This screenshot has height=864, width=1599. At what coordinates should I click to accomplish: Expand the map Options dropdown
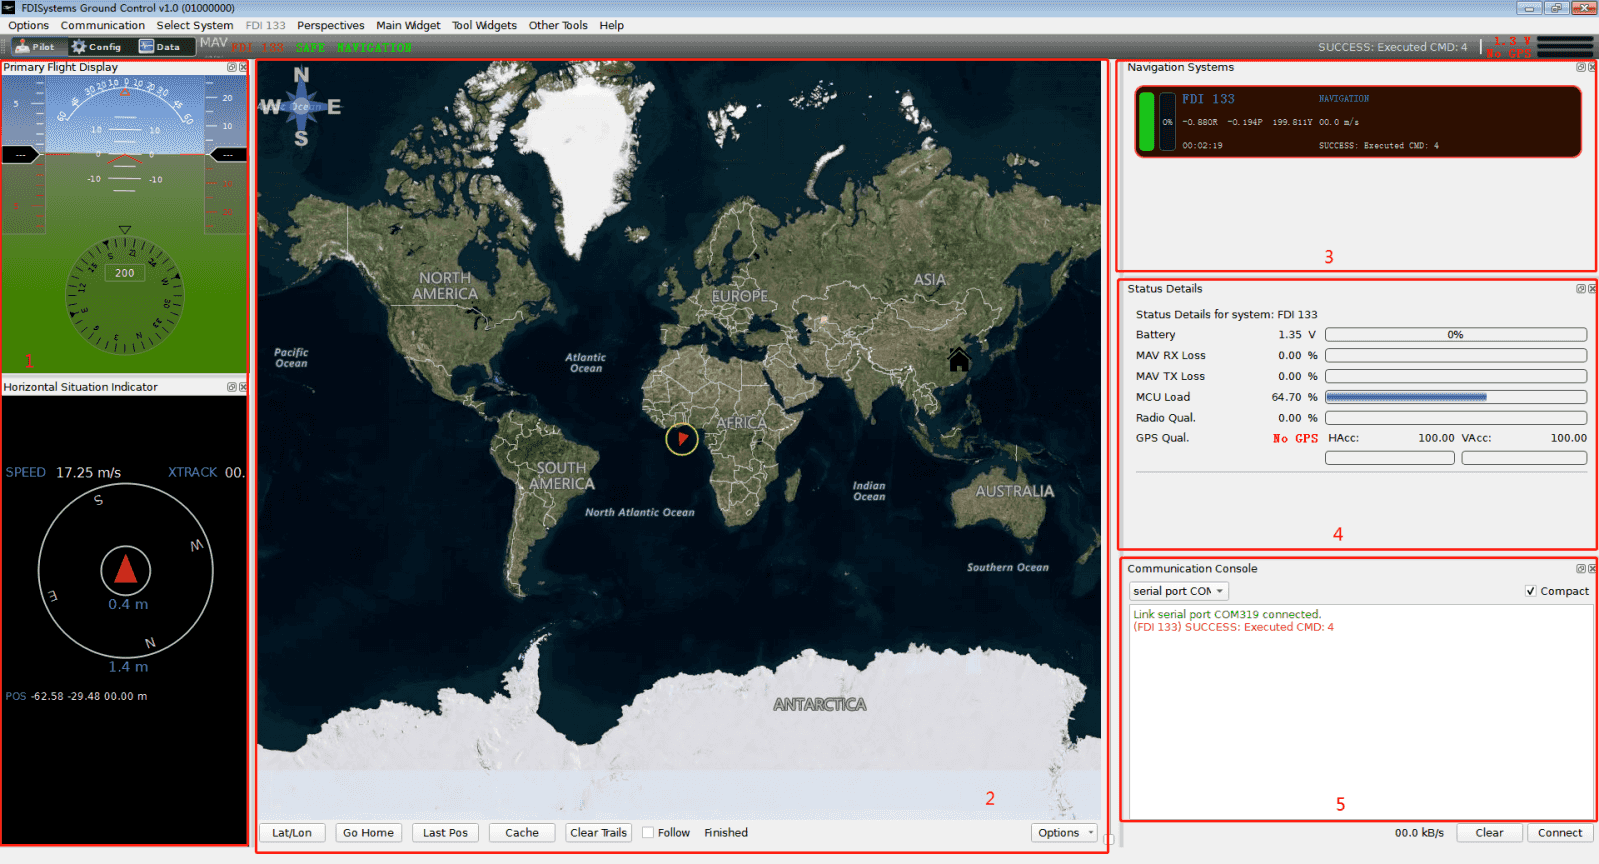1064,833
